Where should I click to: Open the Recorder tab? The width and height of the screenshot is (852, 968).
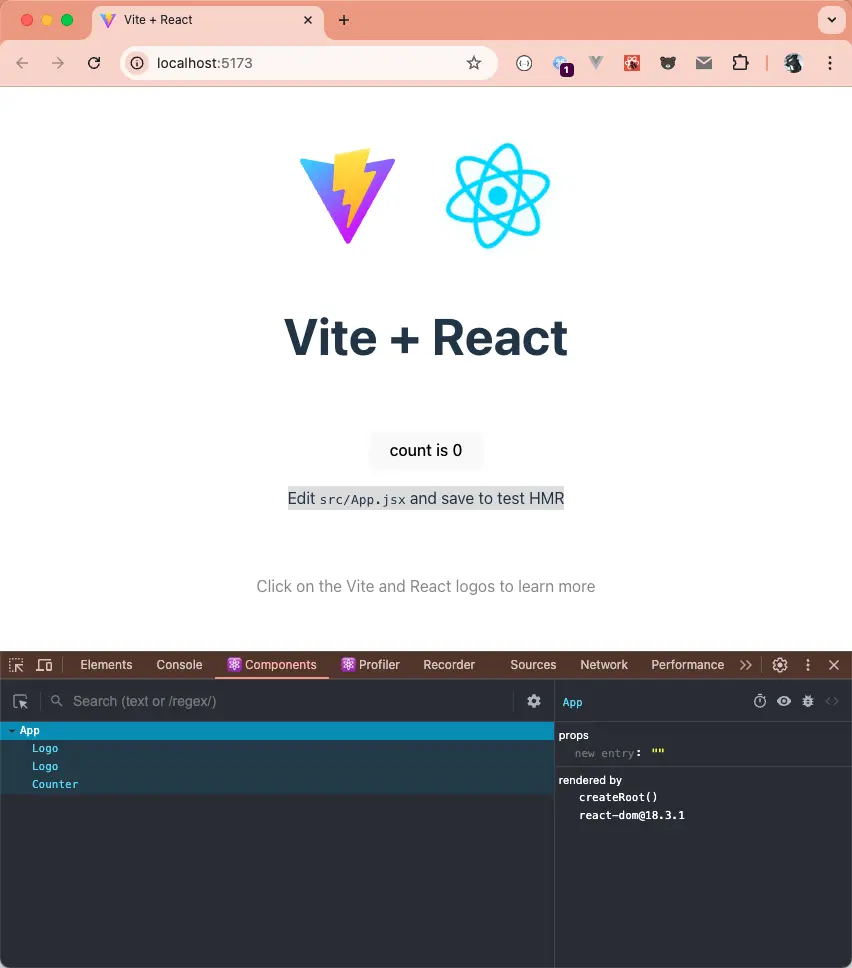coord(449,665)
